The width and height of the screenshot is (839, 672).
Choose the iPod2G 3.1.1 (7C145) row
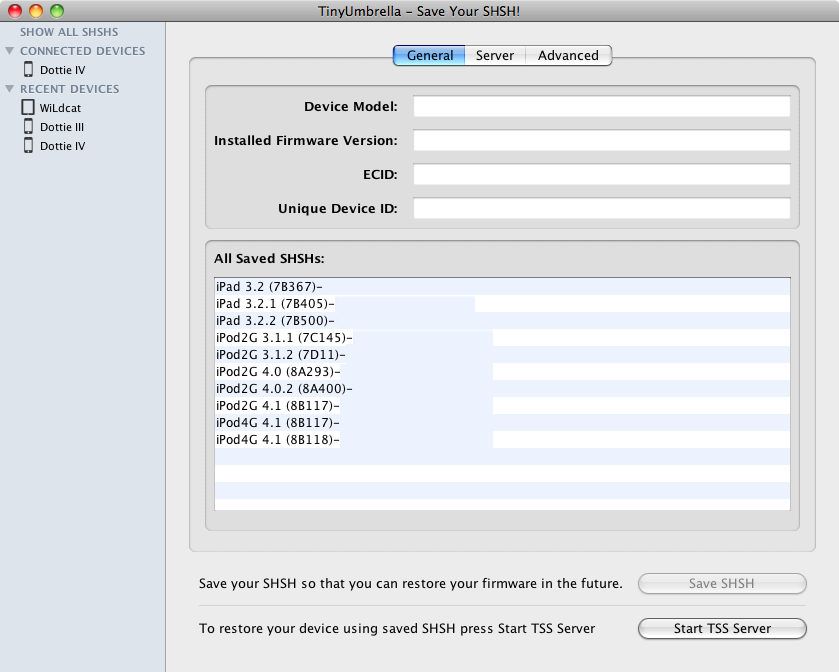click(x=502, y=338)
